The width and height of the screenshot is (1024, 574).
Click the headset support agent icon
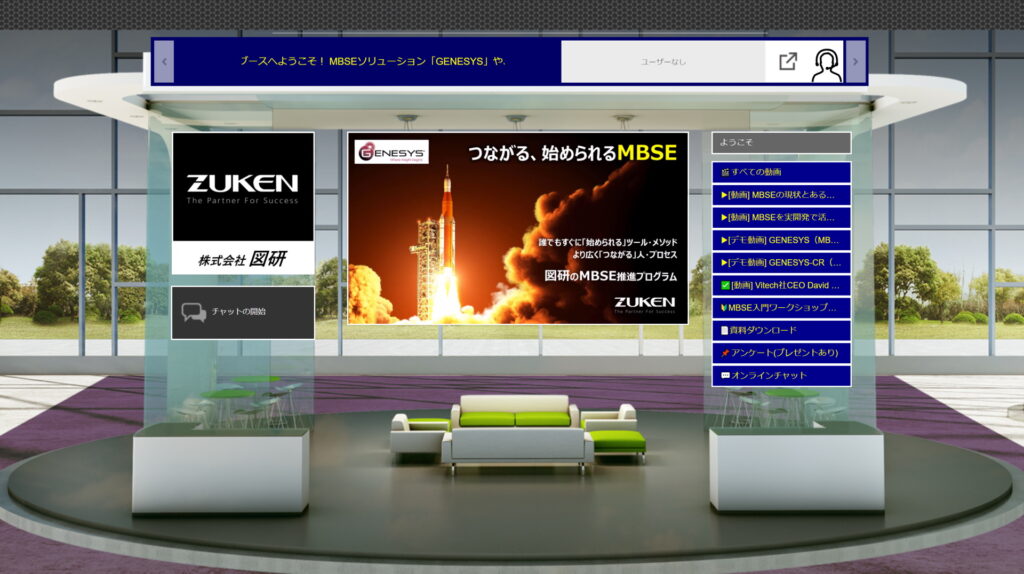click(826, 65)
